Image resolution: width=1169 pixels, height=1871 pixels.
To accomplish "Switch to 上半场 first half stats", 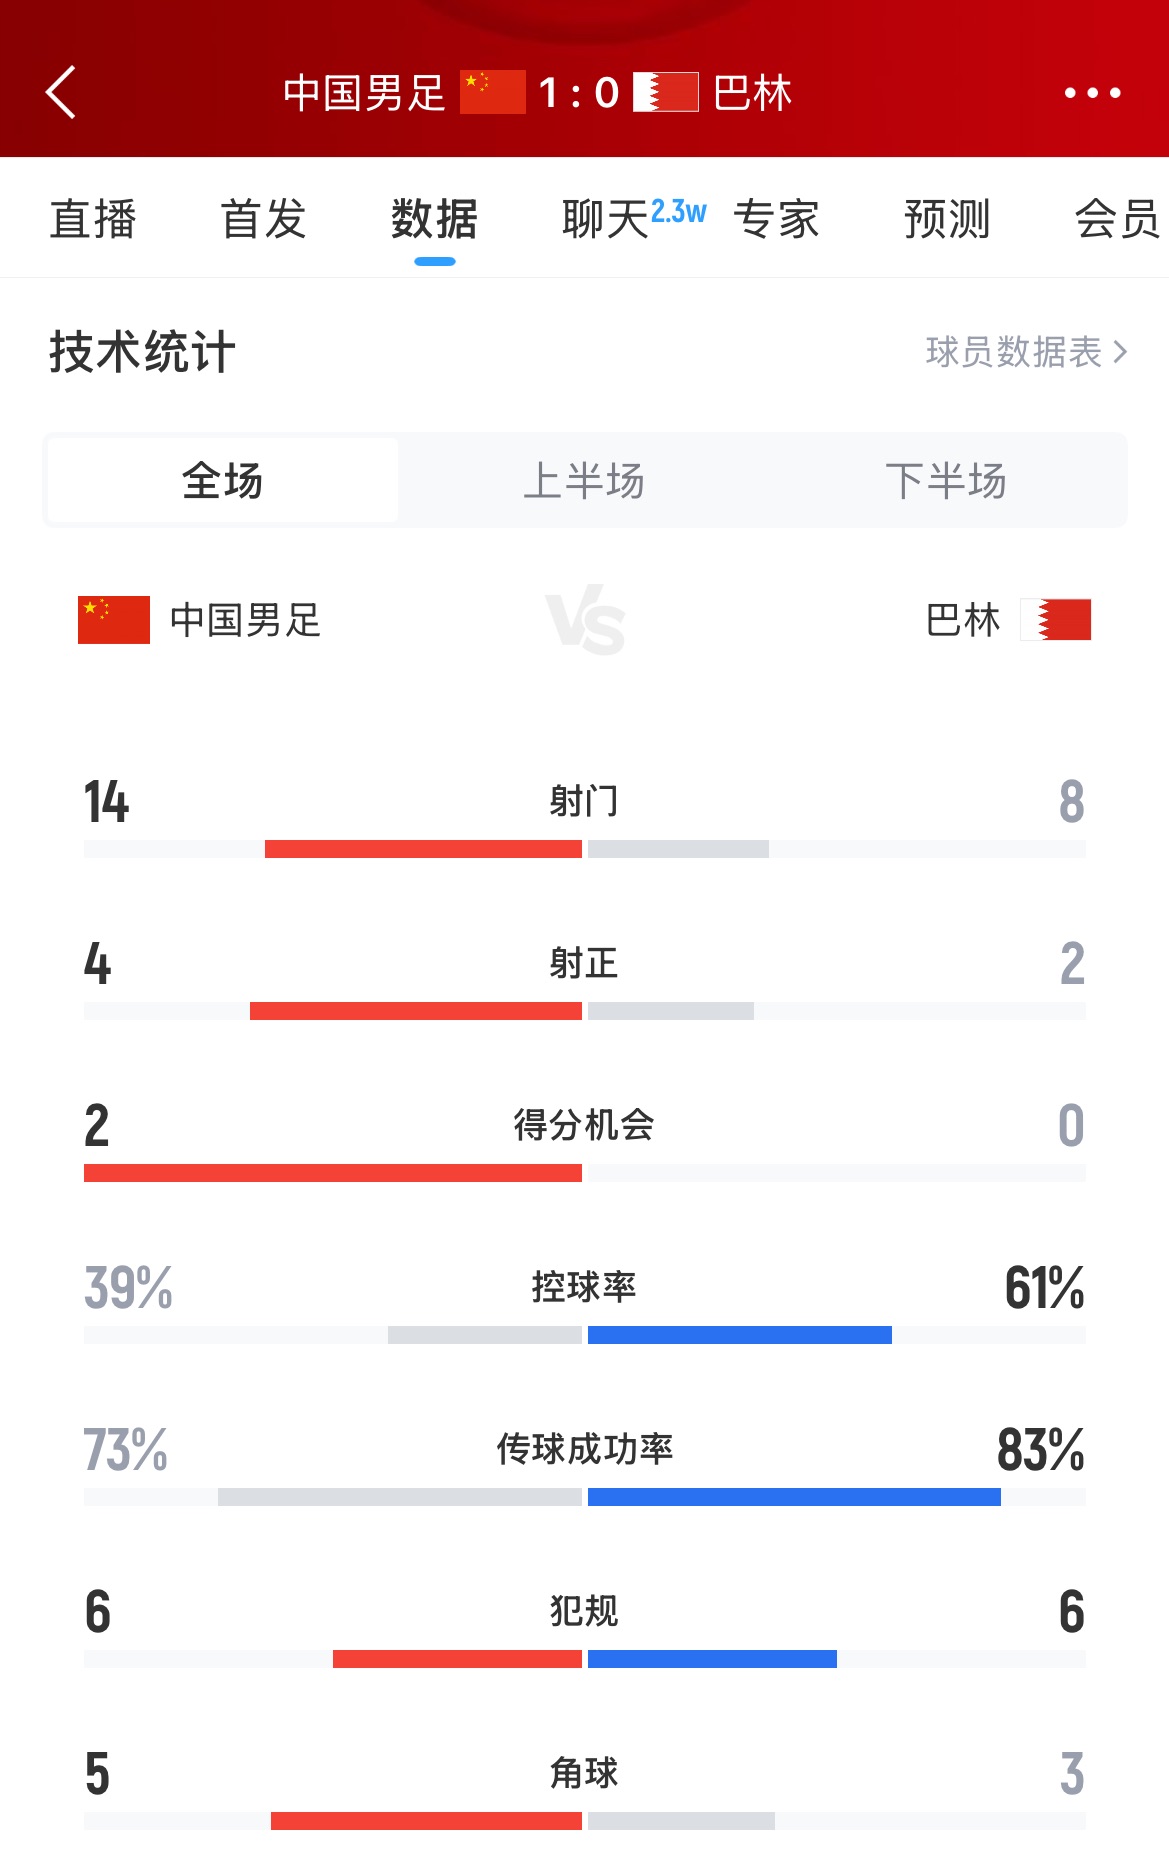I will point(584,481).
